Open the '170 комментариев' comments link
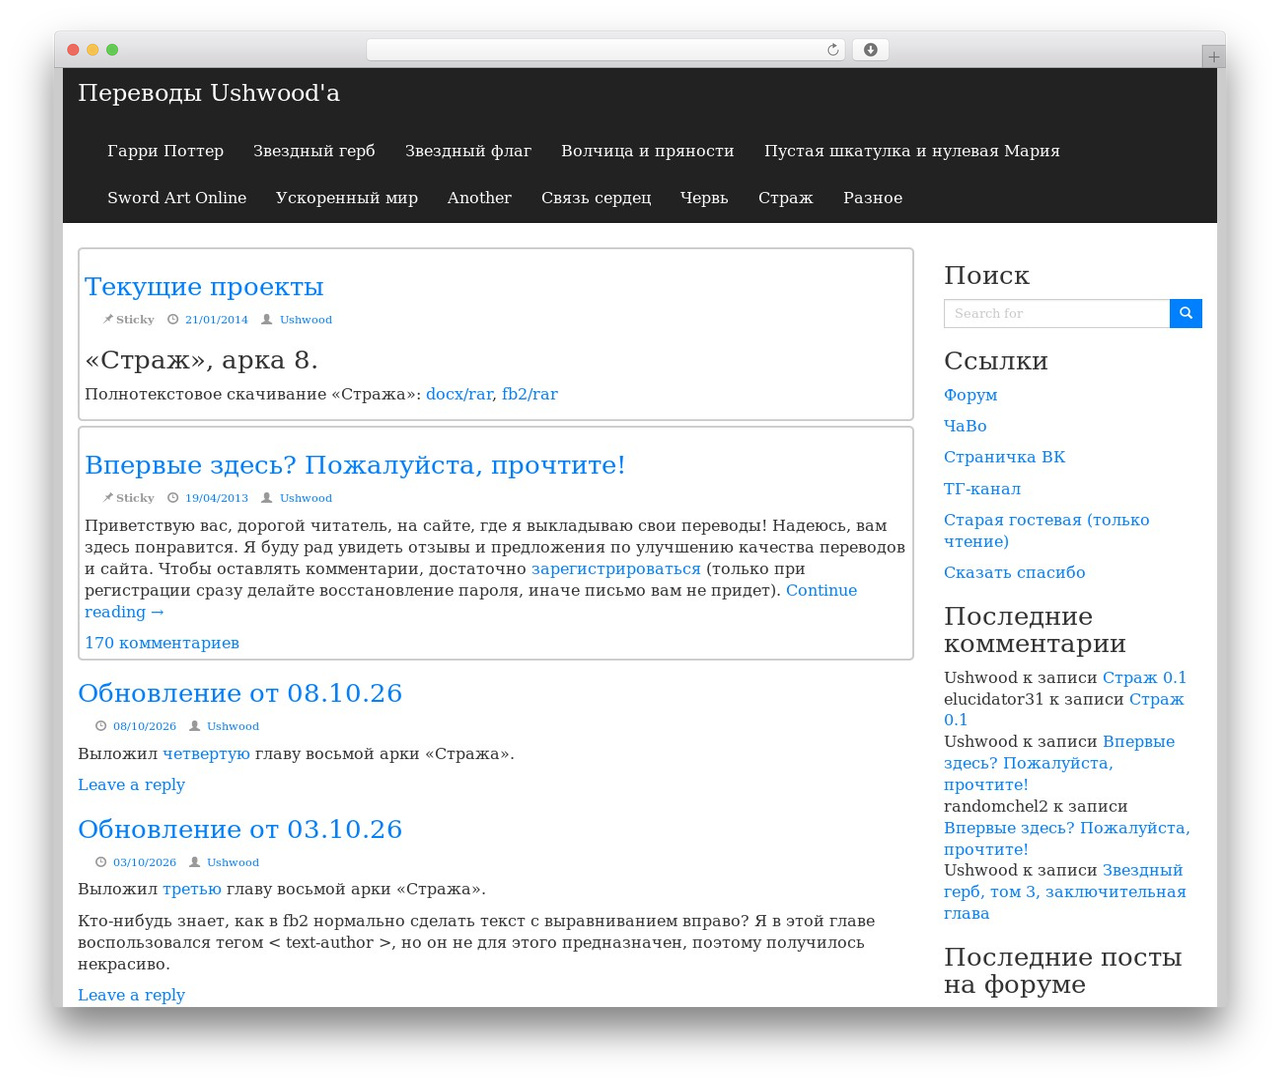 [162, 643]
